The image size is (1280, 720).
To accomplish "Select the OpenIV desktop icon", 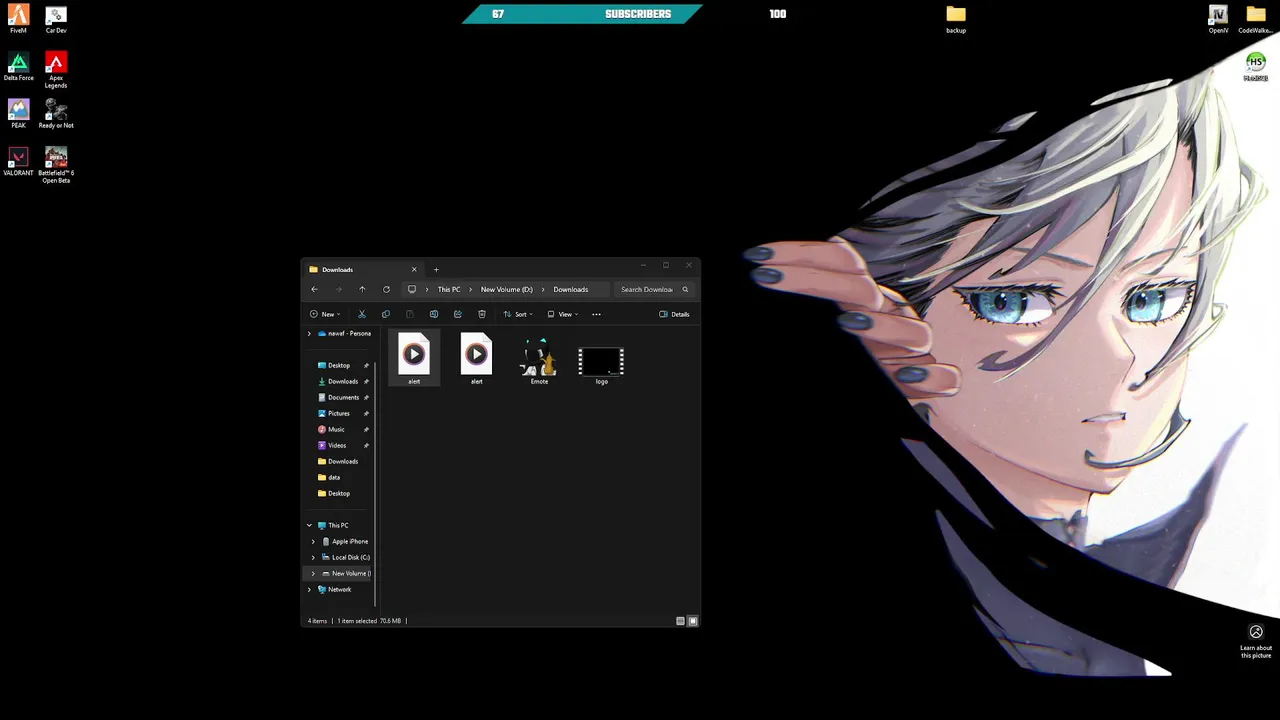I will pos(1218,19).
